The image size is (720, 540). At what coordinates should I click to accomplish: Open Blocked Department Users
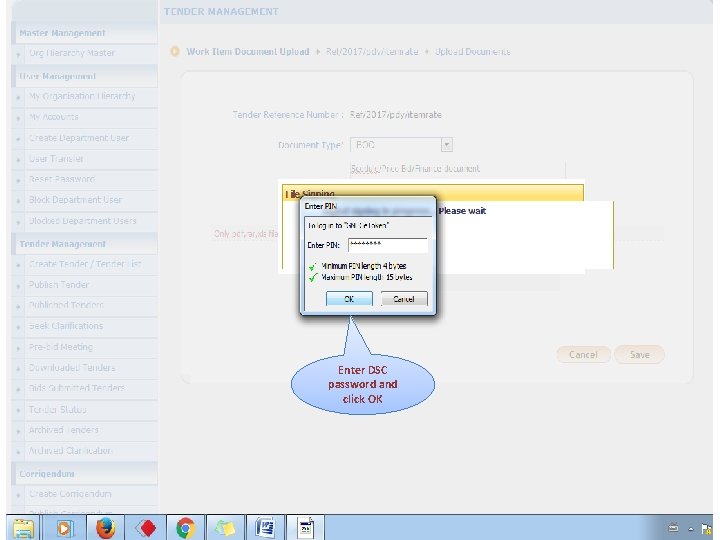[x=83, y=221]
